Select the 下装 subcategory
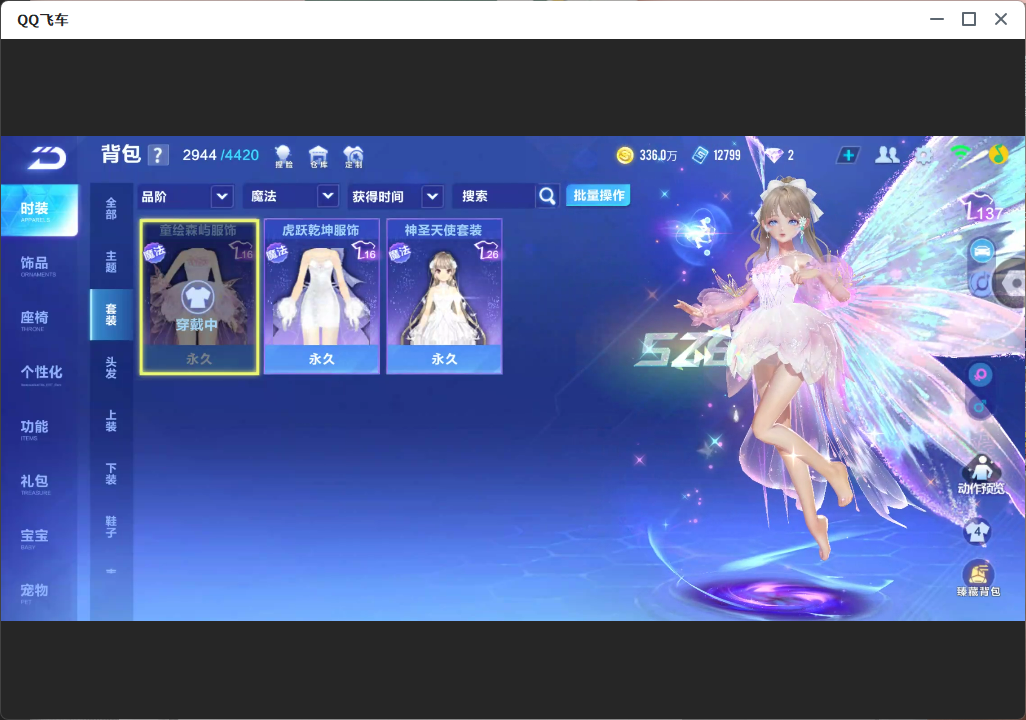The width and height of the screenshot is (1026, 720). 111,474
